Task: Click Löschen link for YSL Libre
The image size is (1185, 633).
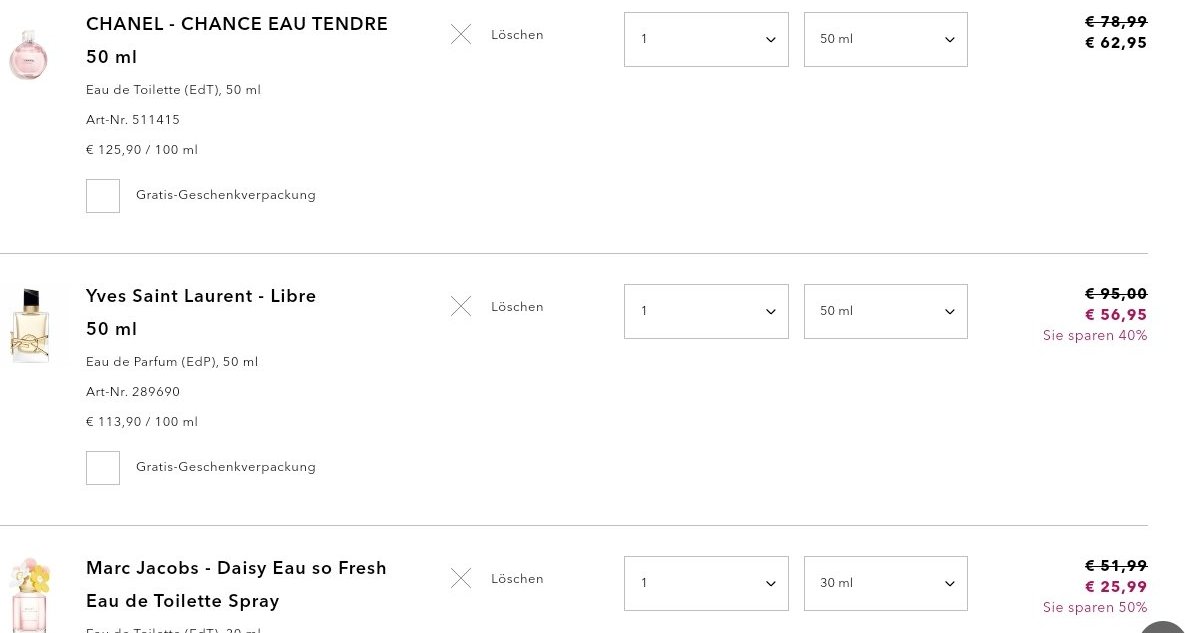Action: click(517, 307)
